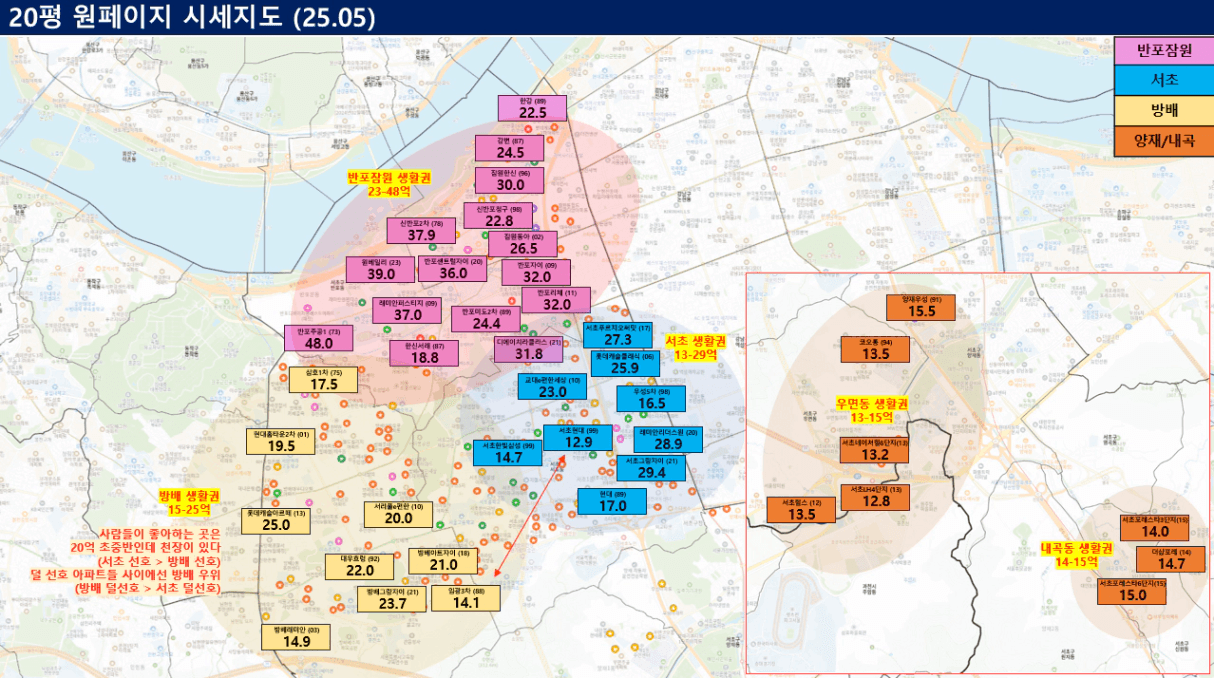Click the 서초네이처힐6단지 13.2 box
1214x678 pixels.
[x=875, y=449]
